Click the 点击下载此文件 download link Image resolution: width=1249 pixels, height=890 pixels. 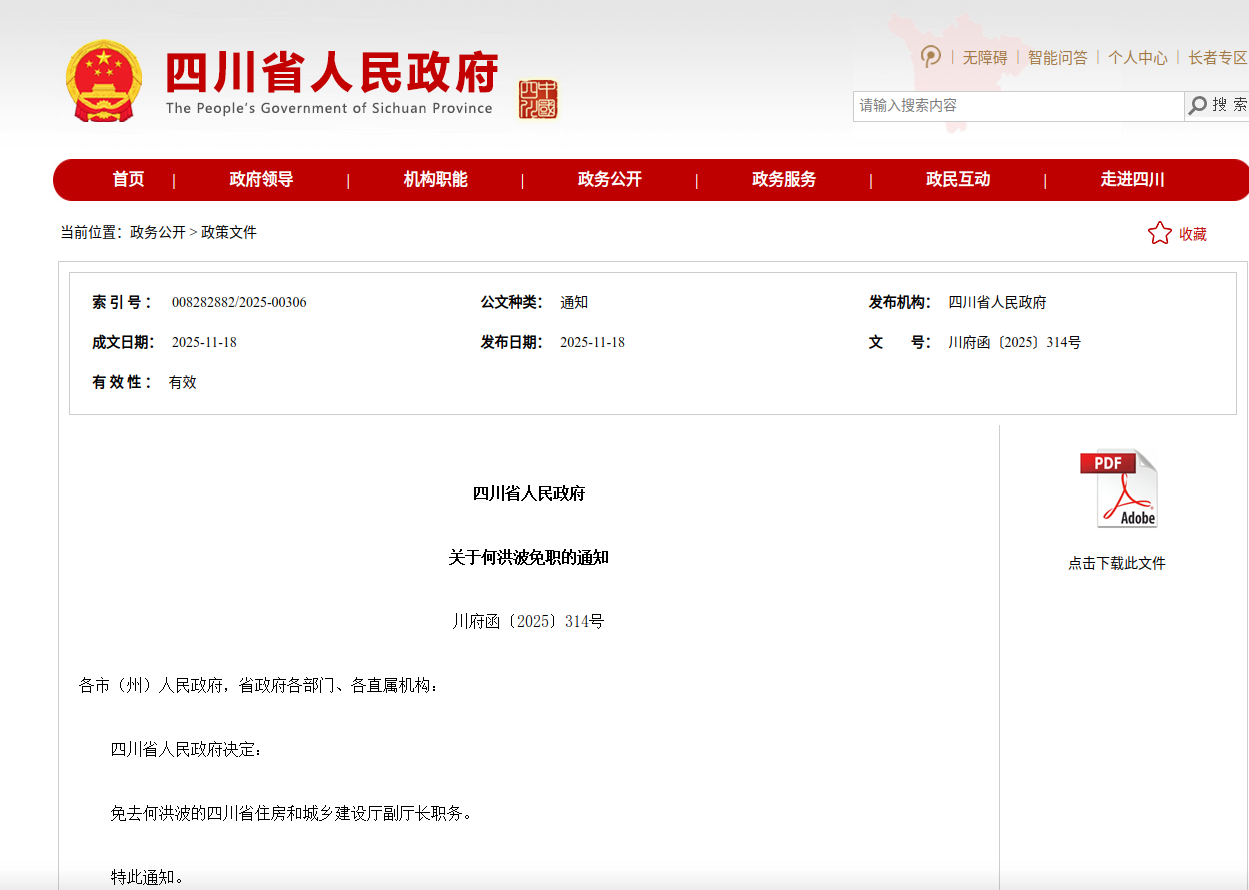point(1116,563)
